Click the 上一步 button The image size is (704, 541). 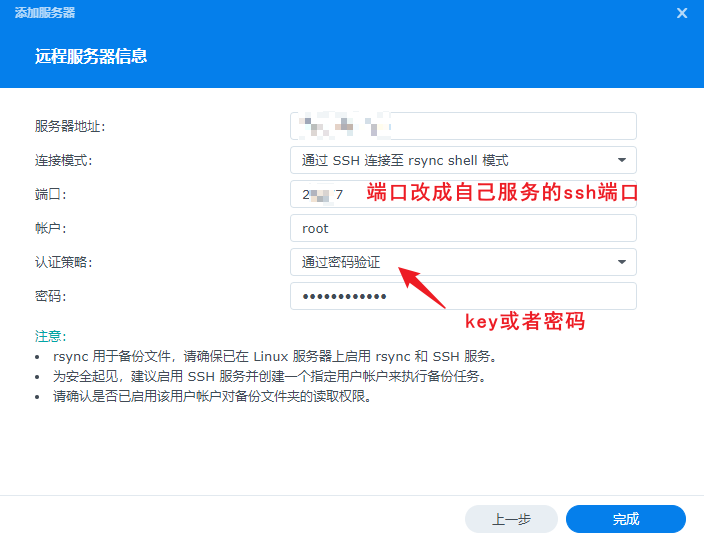click(511, 519)
